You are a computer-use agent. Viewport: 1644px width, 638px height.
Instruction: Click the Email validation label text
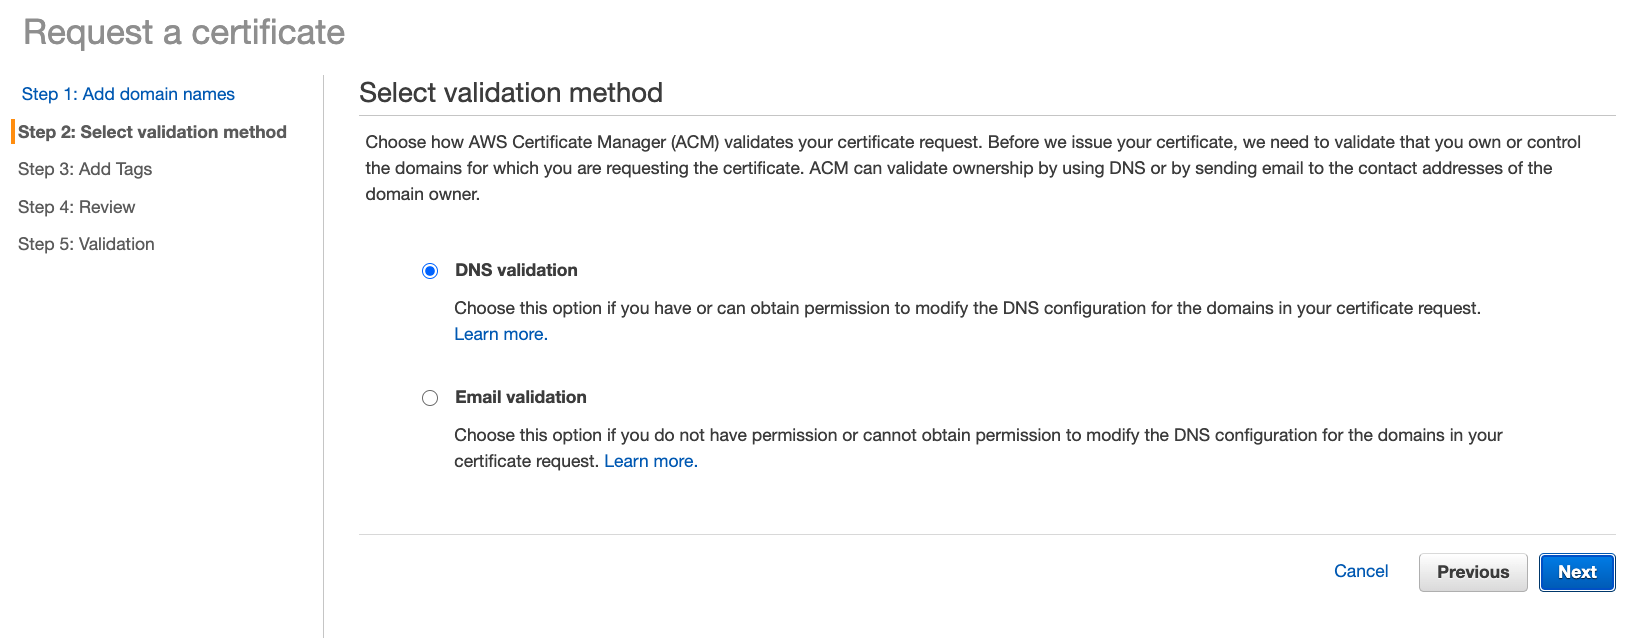pyautogui.click(x=520, y=397)
